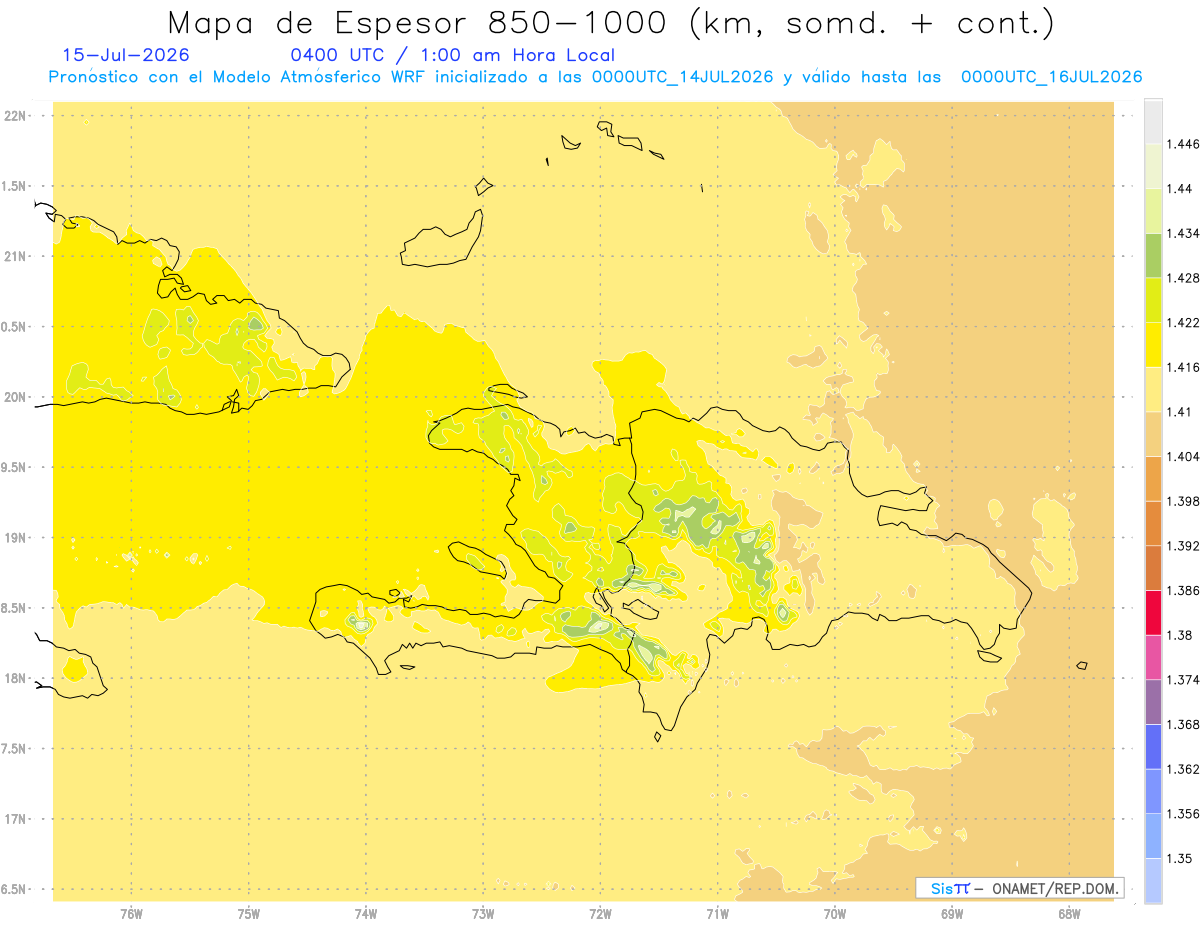The height and width of the screenshot is (927, 1200).
Task: Click the 1.416 legend value
Action: click(1183, 367)
